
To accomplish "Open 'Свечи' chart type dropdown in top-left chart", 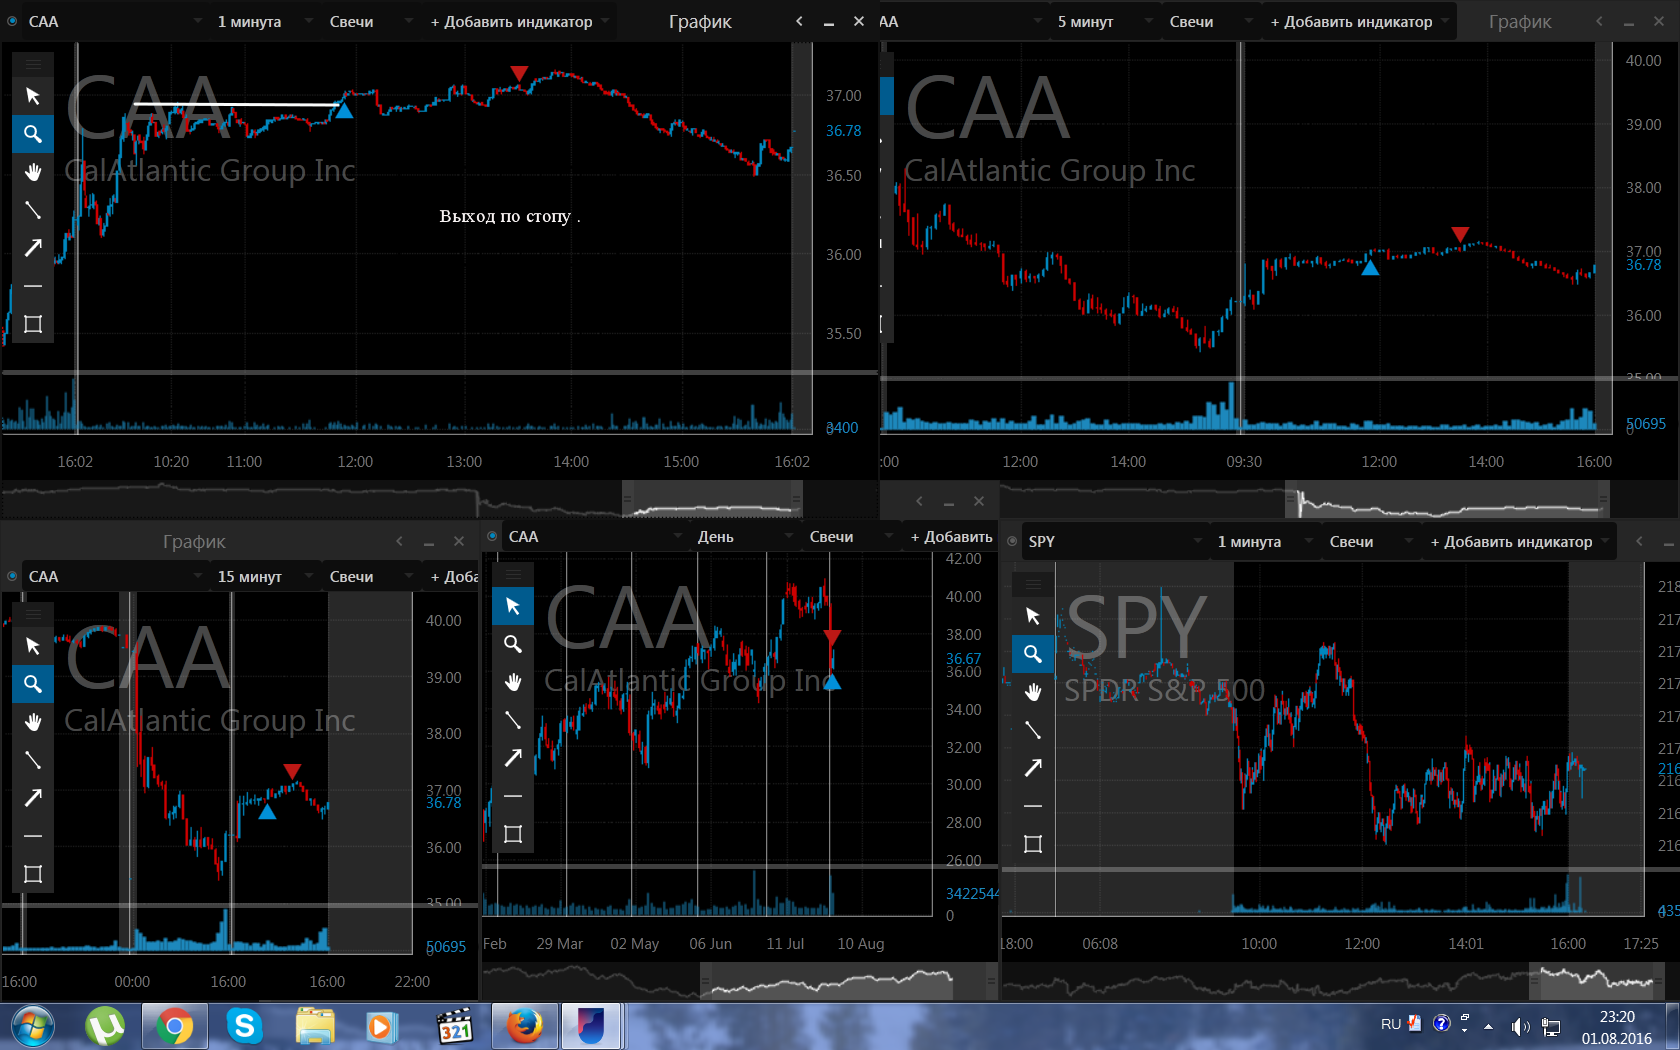I will pyautogui.click(x=370, y=21).
